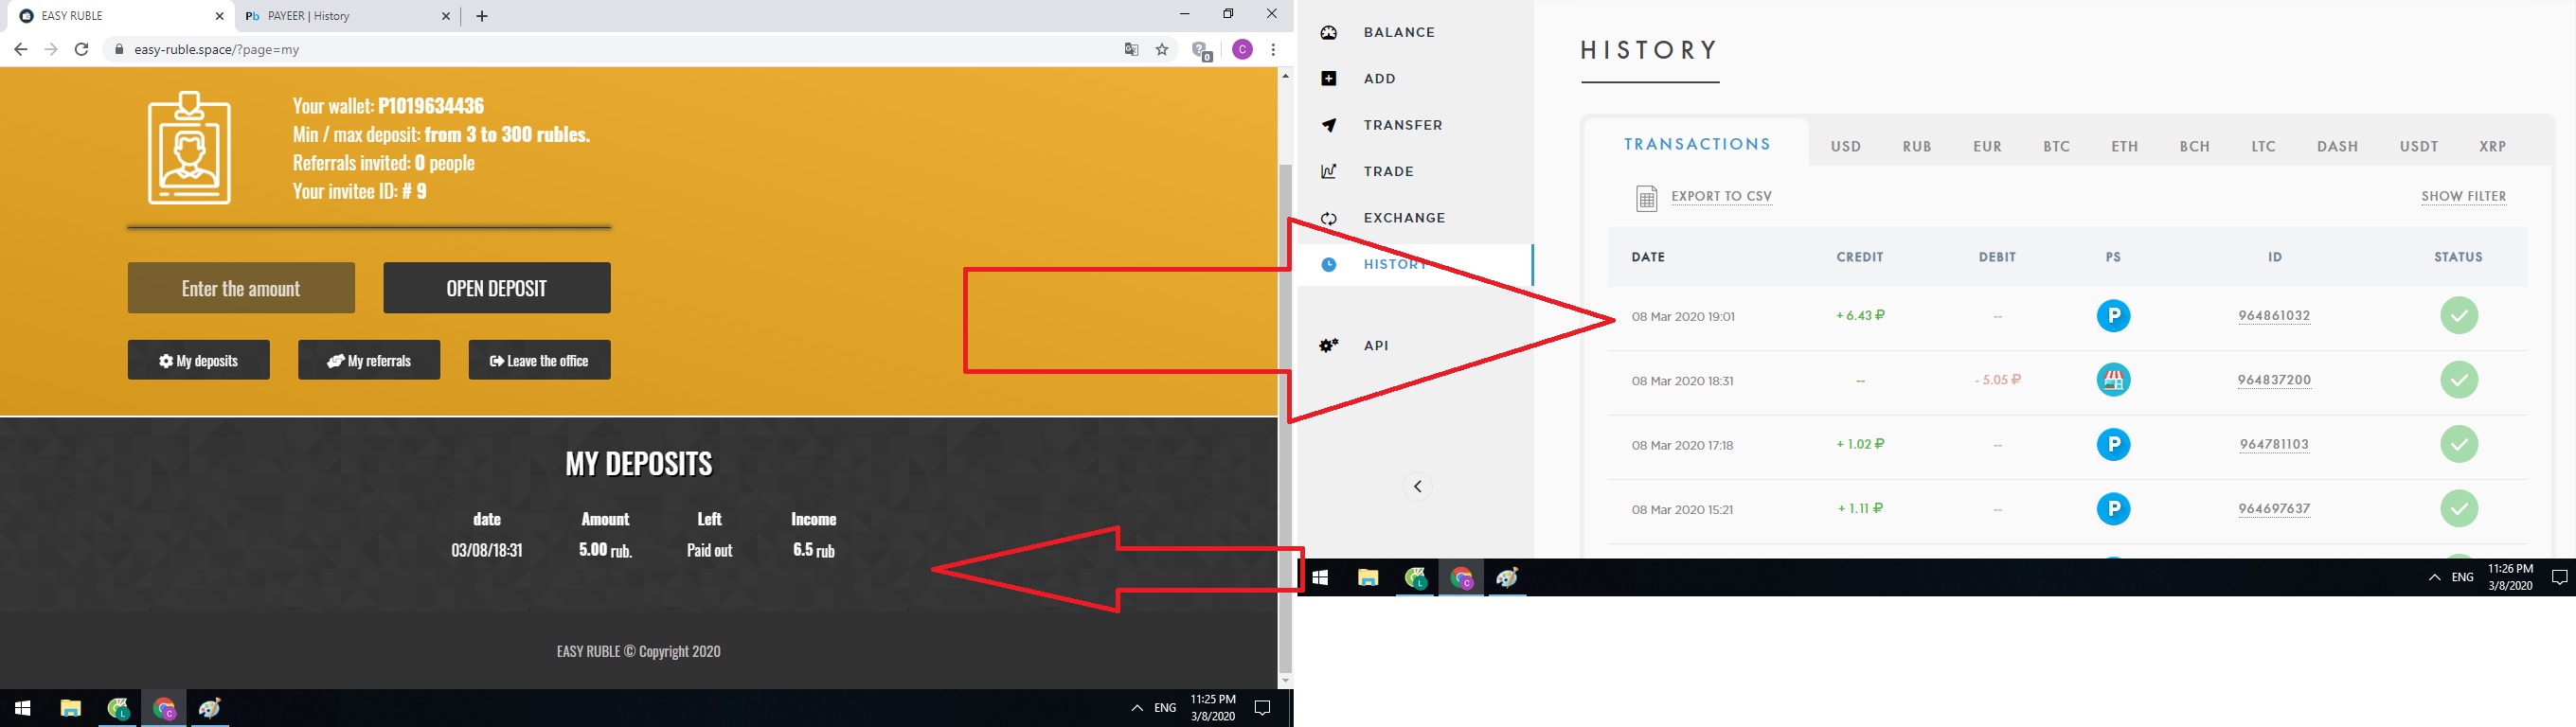Open File Explorer in left taskbar
2576x727 pixels.
70,708
